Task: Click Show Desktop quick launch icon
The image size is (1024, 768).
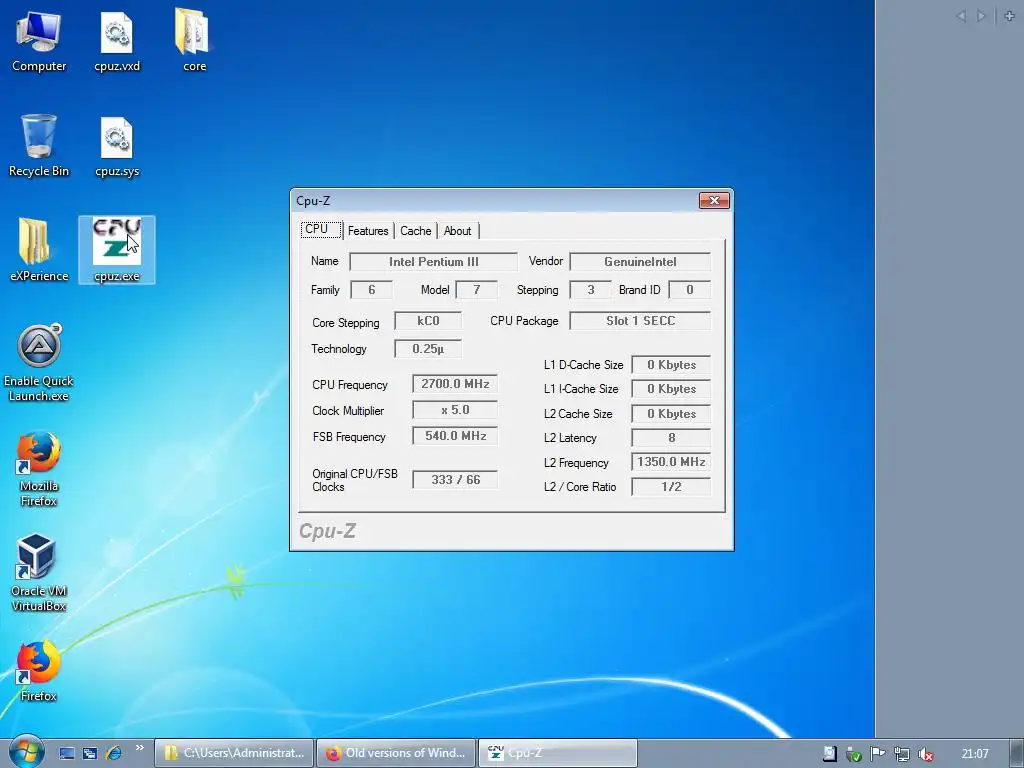Action: pos(67,753)
